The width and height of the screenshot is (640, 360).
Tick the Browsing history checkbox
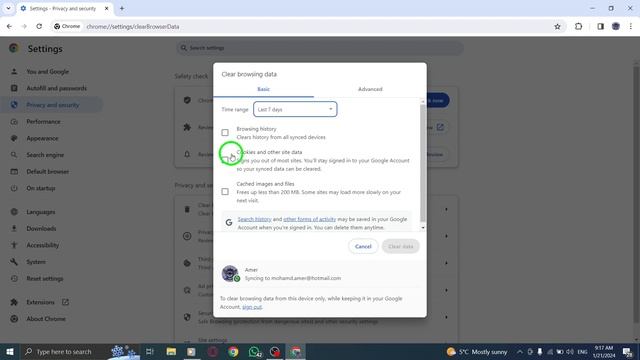(225, 133)
